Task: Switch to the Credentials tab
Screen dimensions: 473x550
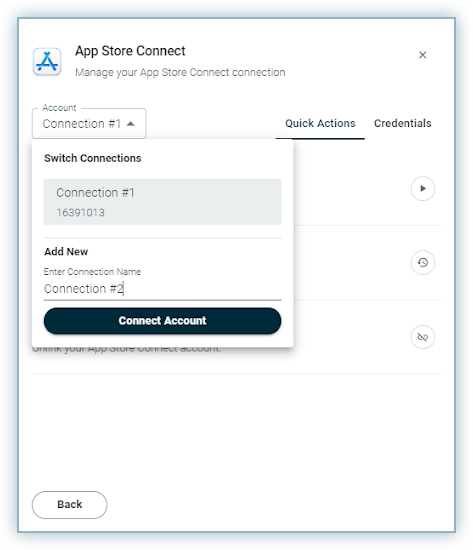Action: tap(402, 123)
